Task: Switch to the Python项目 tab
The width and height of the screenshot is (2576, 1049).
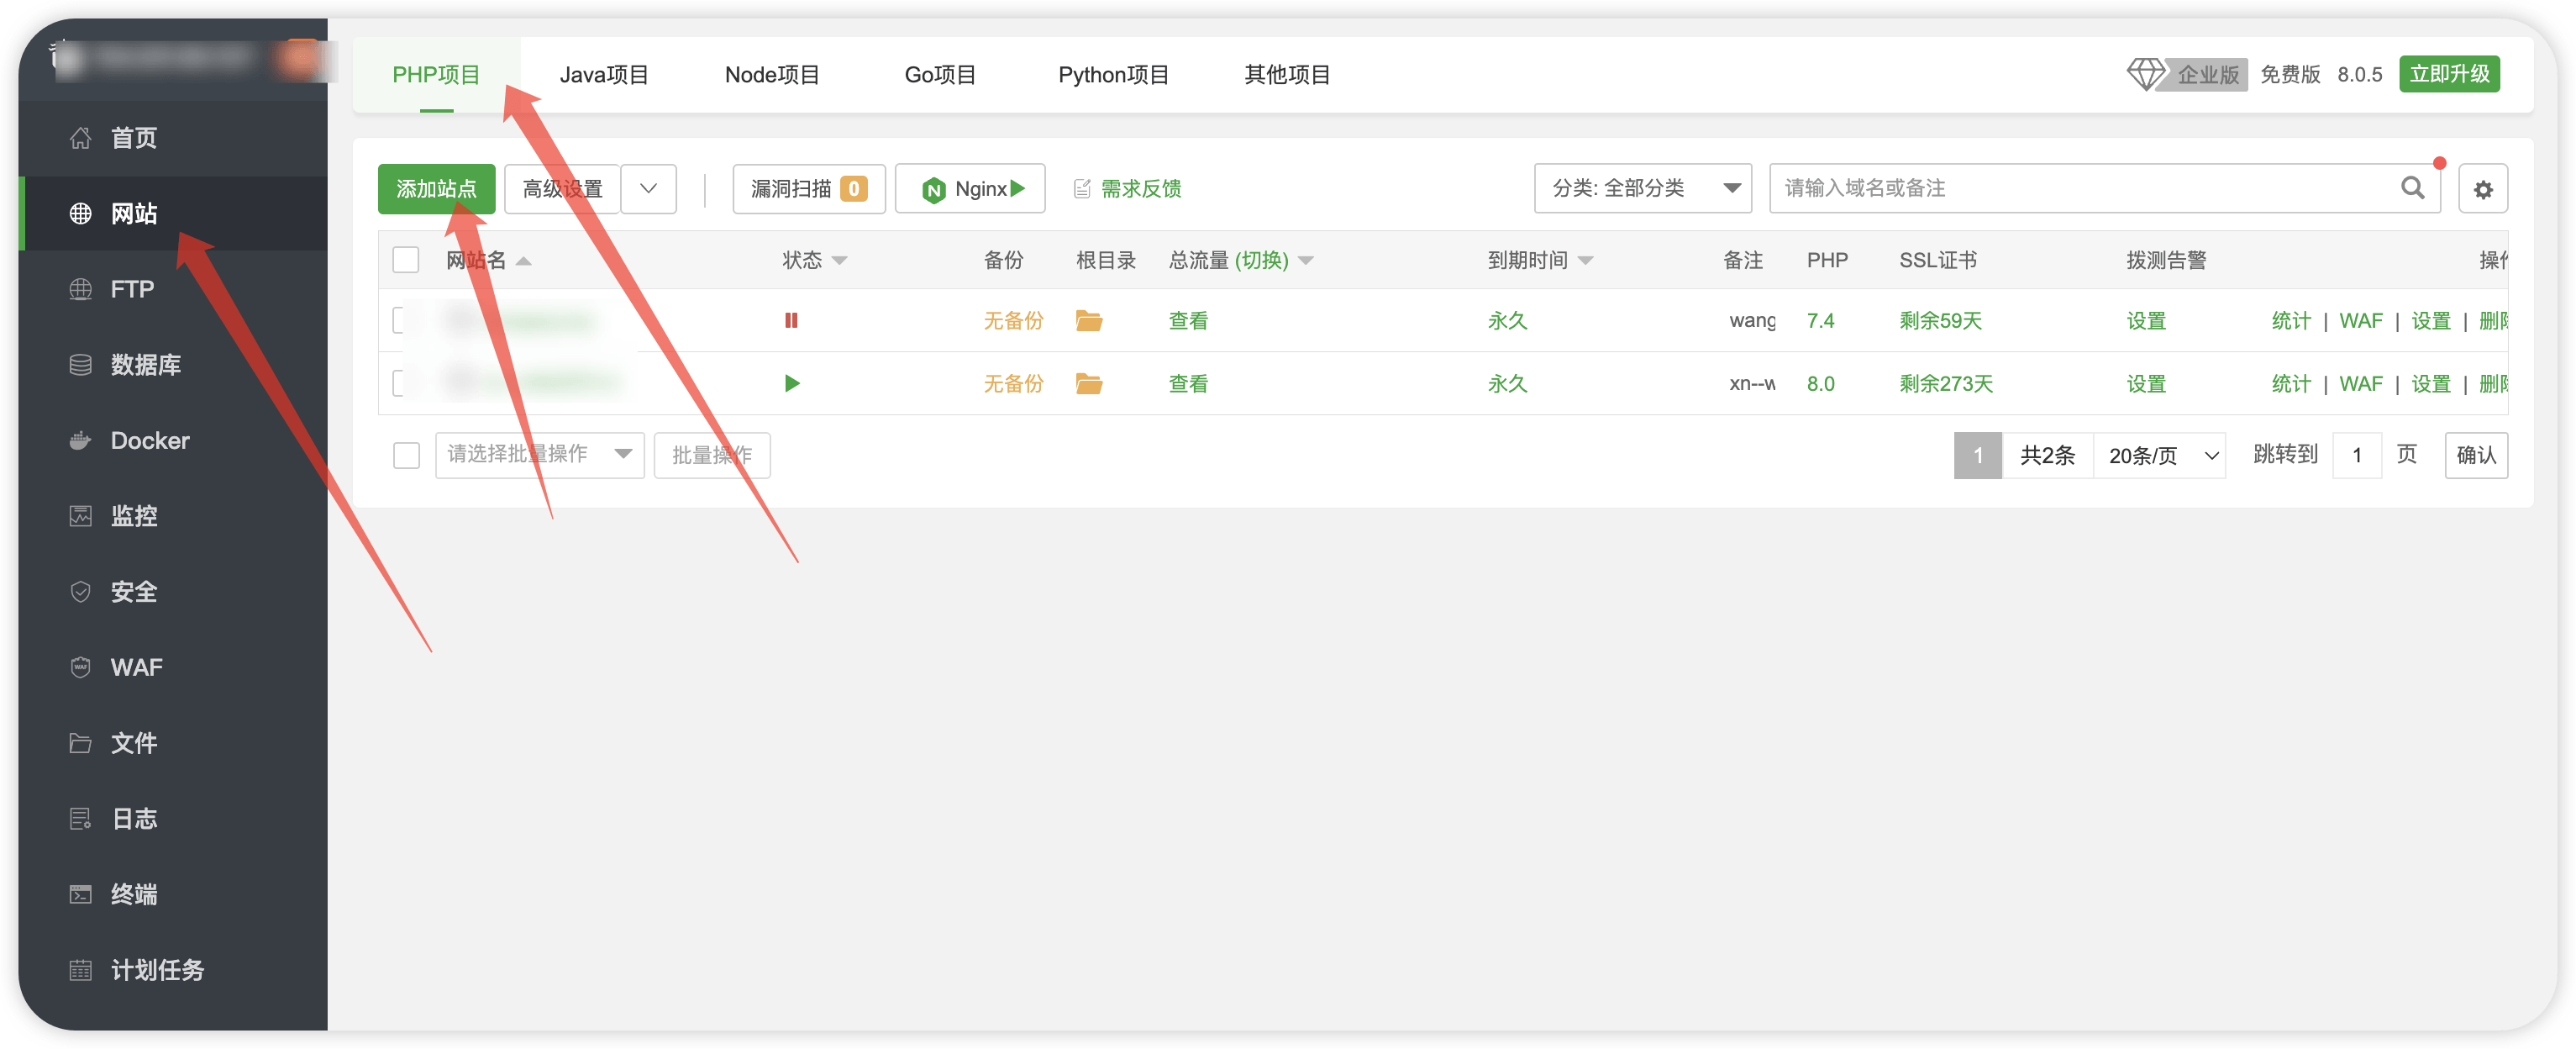Action: (x=1113, y=75)
